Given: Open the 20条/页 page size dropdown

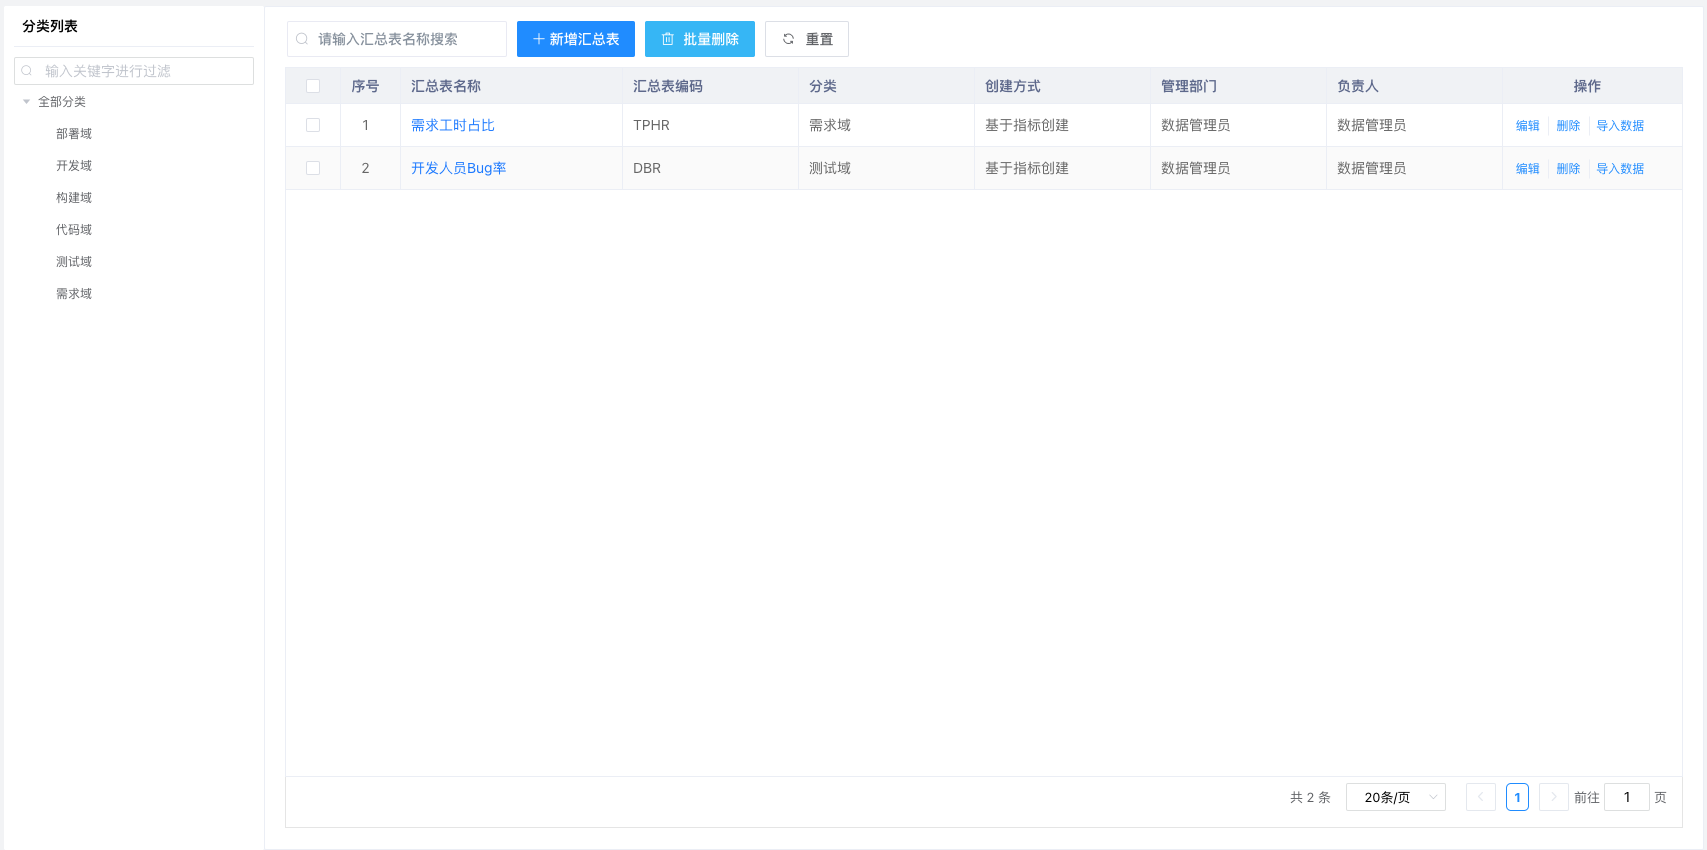Looking at the screenshot, I should tap(1395, 797).
